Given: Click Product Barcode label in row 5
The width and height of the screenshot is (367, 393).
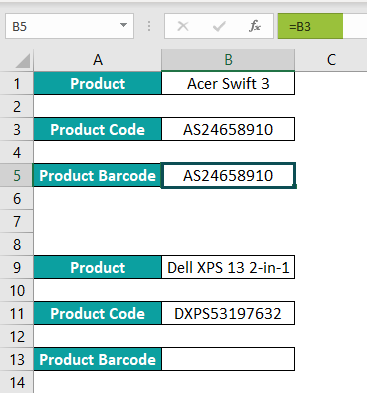Looking at the screenshot, I should (x=97, y=175).
